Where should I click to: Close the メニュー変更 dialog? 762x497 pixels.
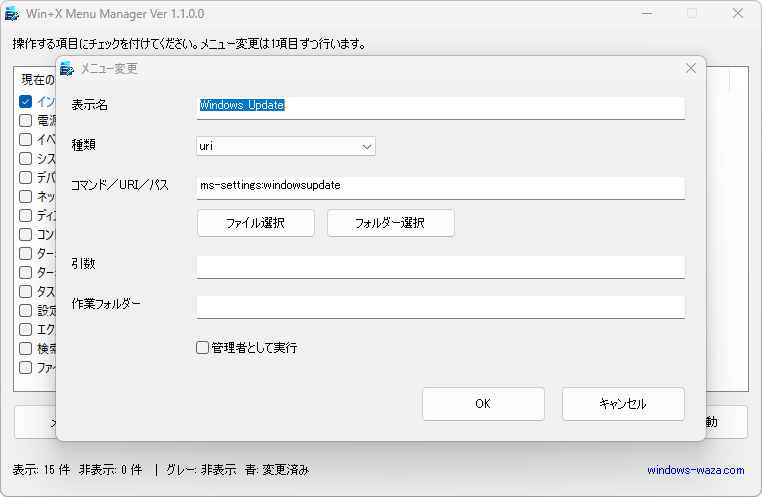(x=691, y=68)
